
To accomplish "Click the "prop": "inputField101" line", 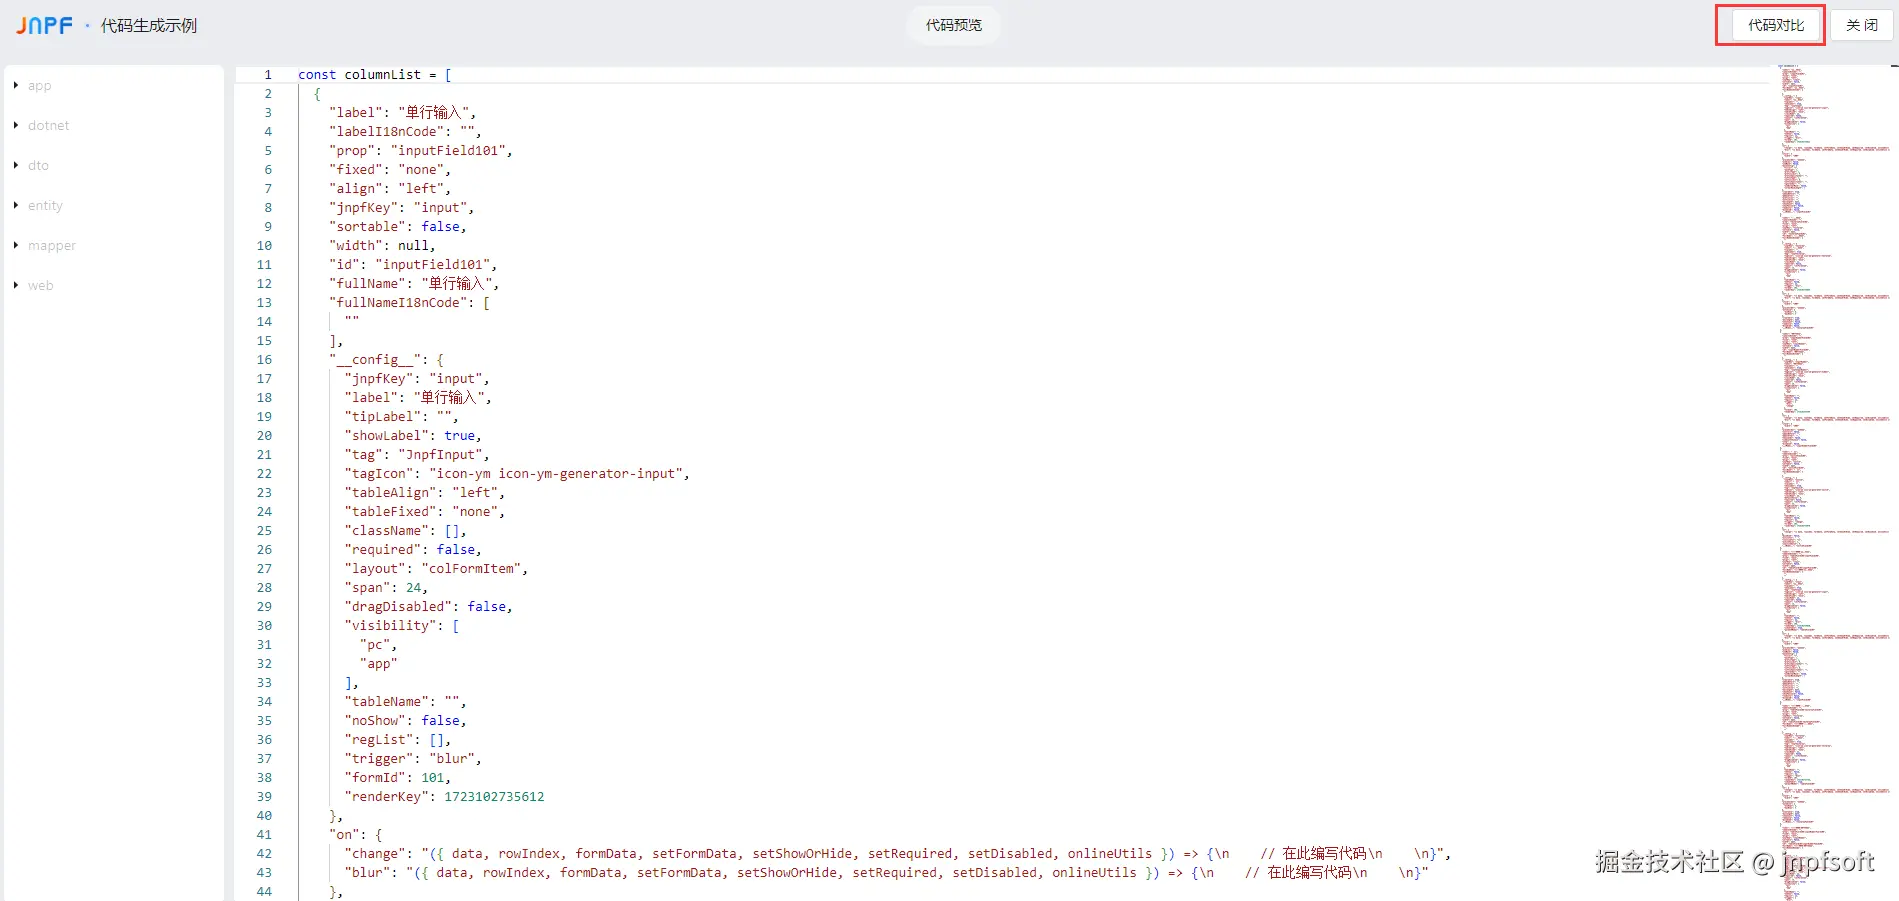I will tap(421, 151).
